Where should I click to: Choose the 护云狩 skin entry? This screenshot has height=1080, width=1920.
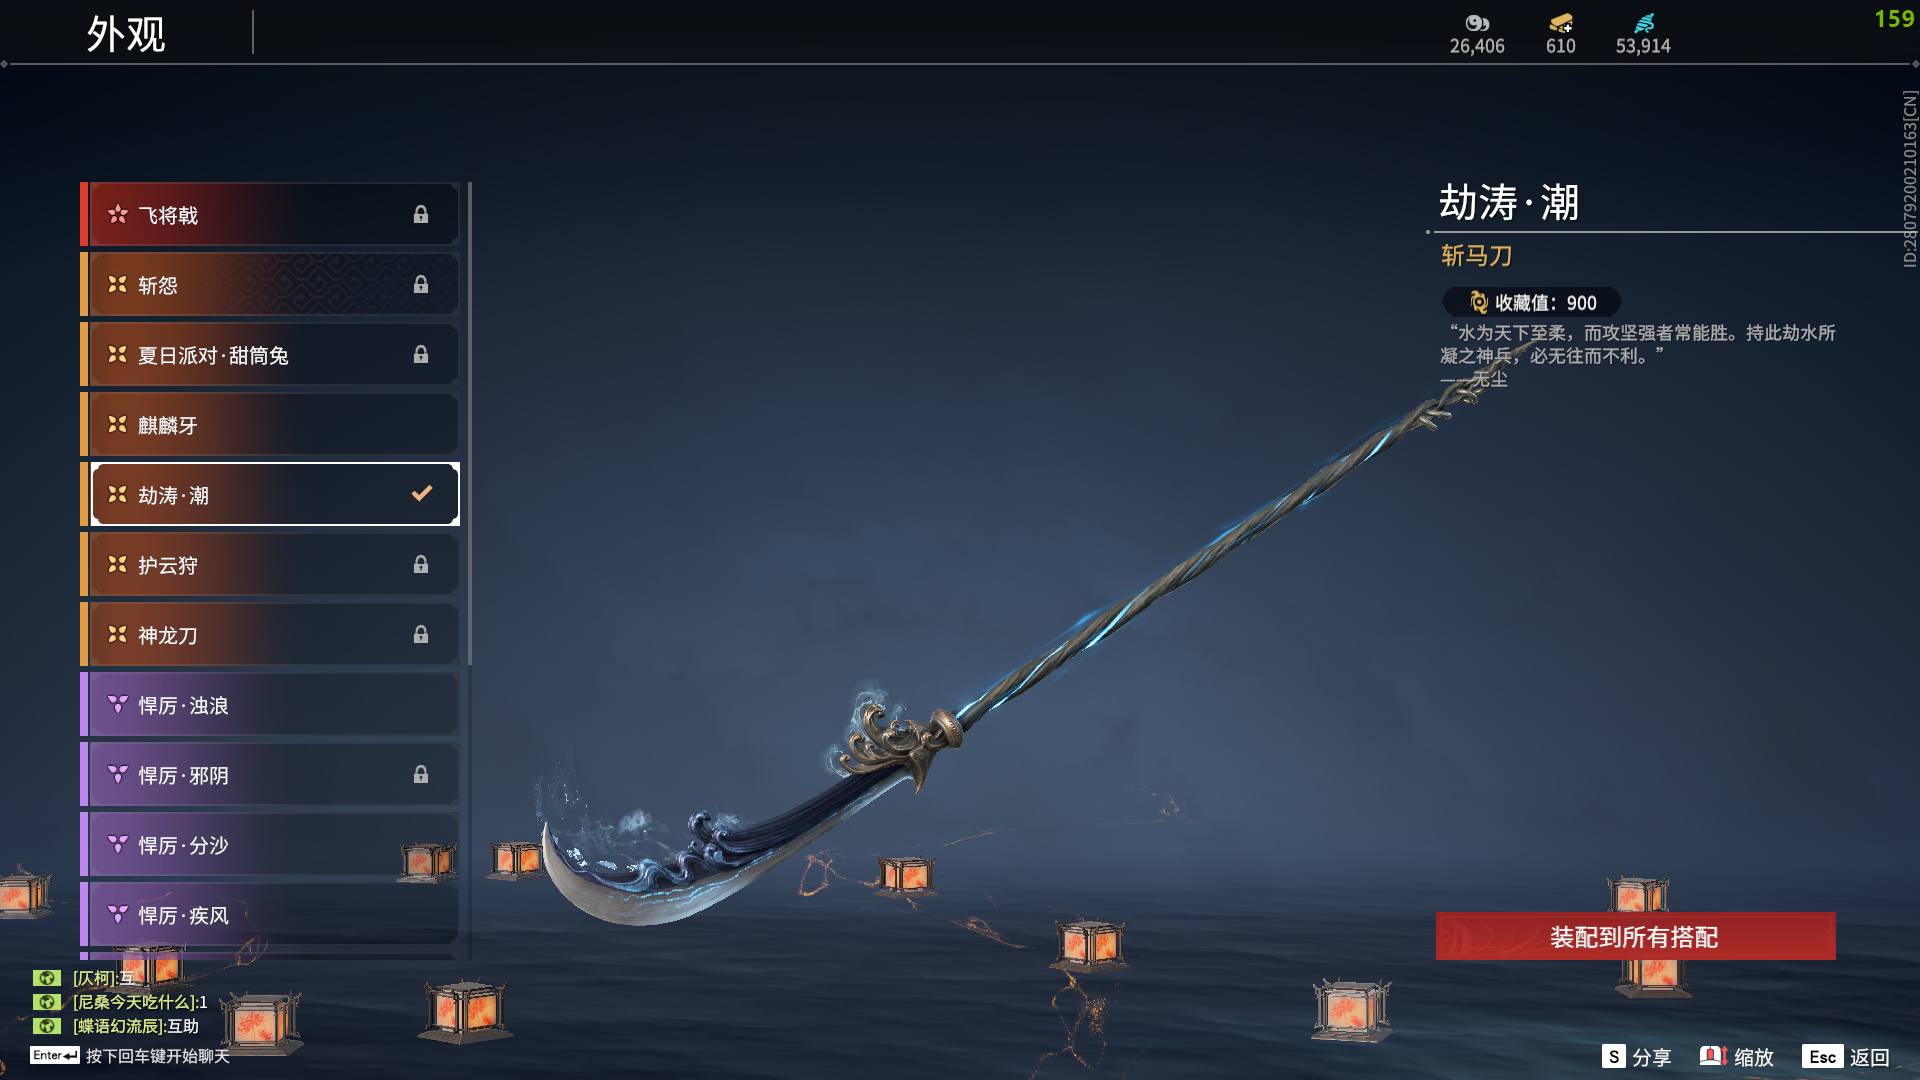[x=270, y=565]
